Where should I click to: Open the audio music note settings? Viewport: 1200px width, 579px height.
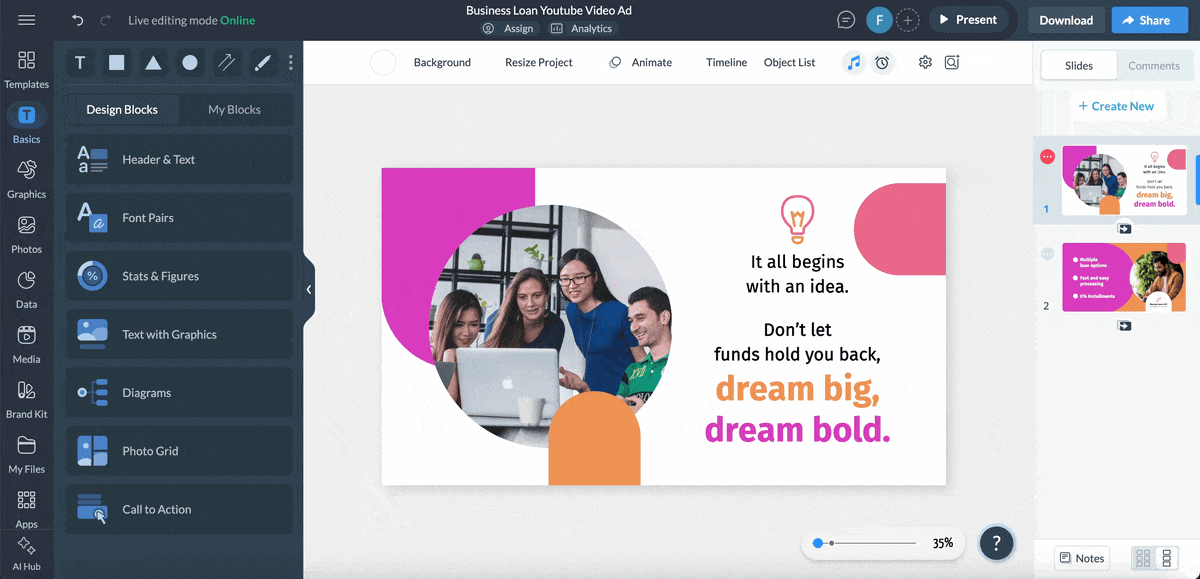tap(853, 62)
